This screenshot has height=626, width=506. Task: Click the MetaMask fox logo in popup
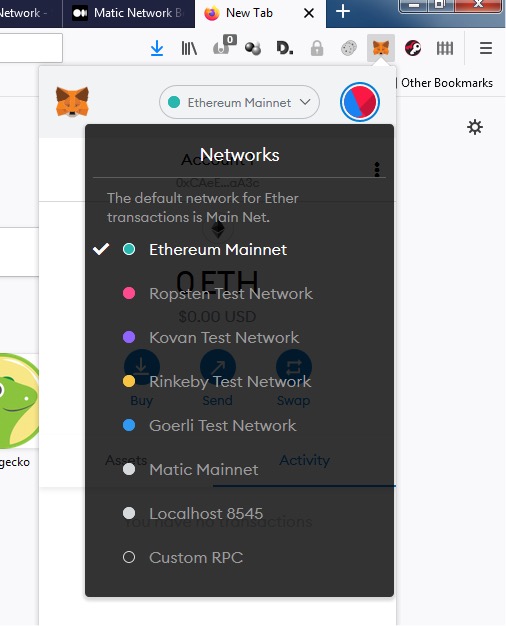click(x=72, y=102)
